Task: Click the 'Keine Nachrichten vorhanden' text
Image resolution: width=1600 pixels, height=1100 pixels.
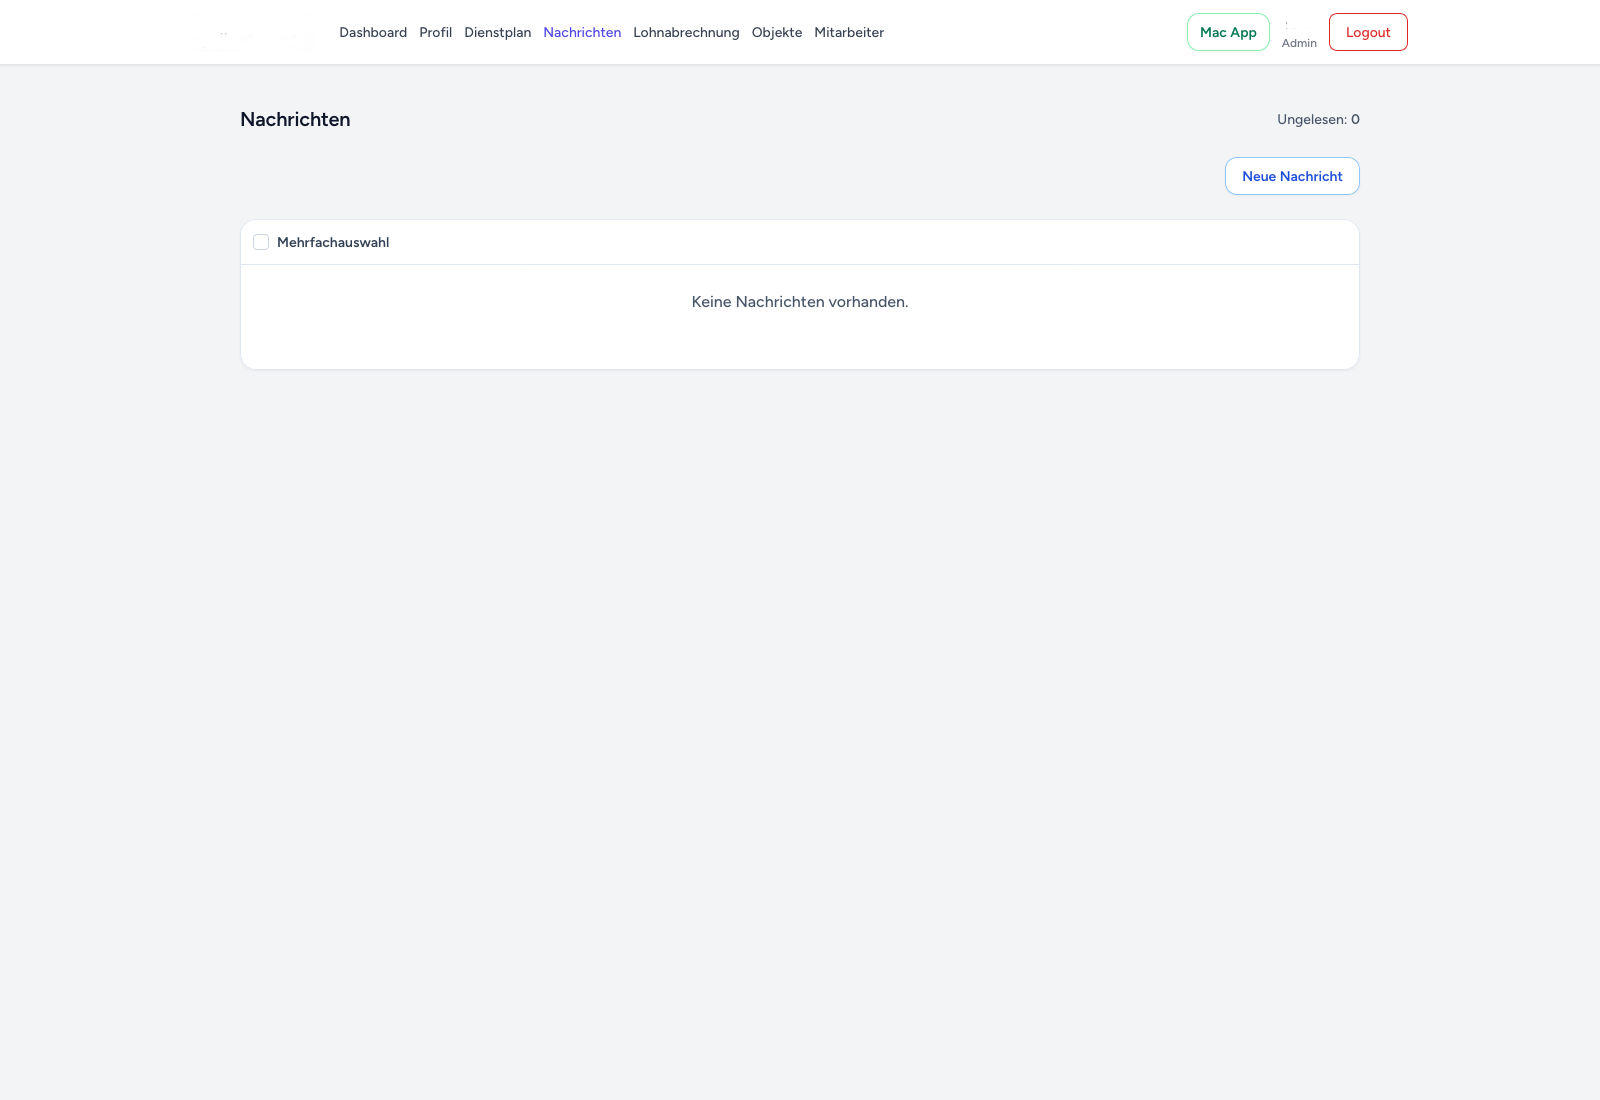Action: [x=799, y=301]
